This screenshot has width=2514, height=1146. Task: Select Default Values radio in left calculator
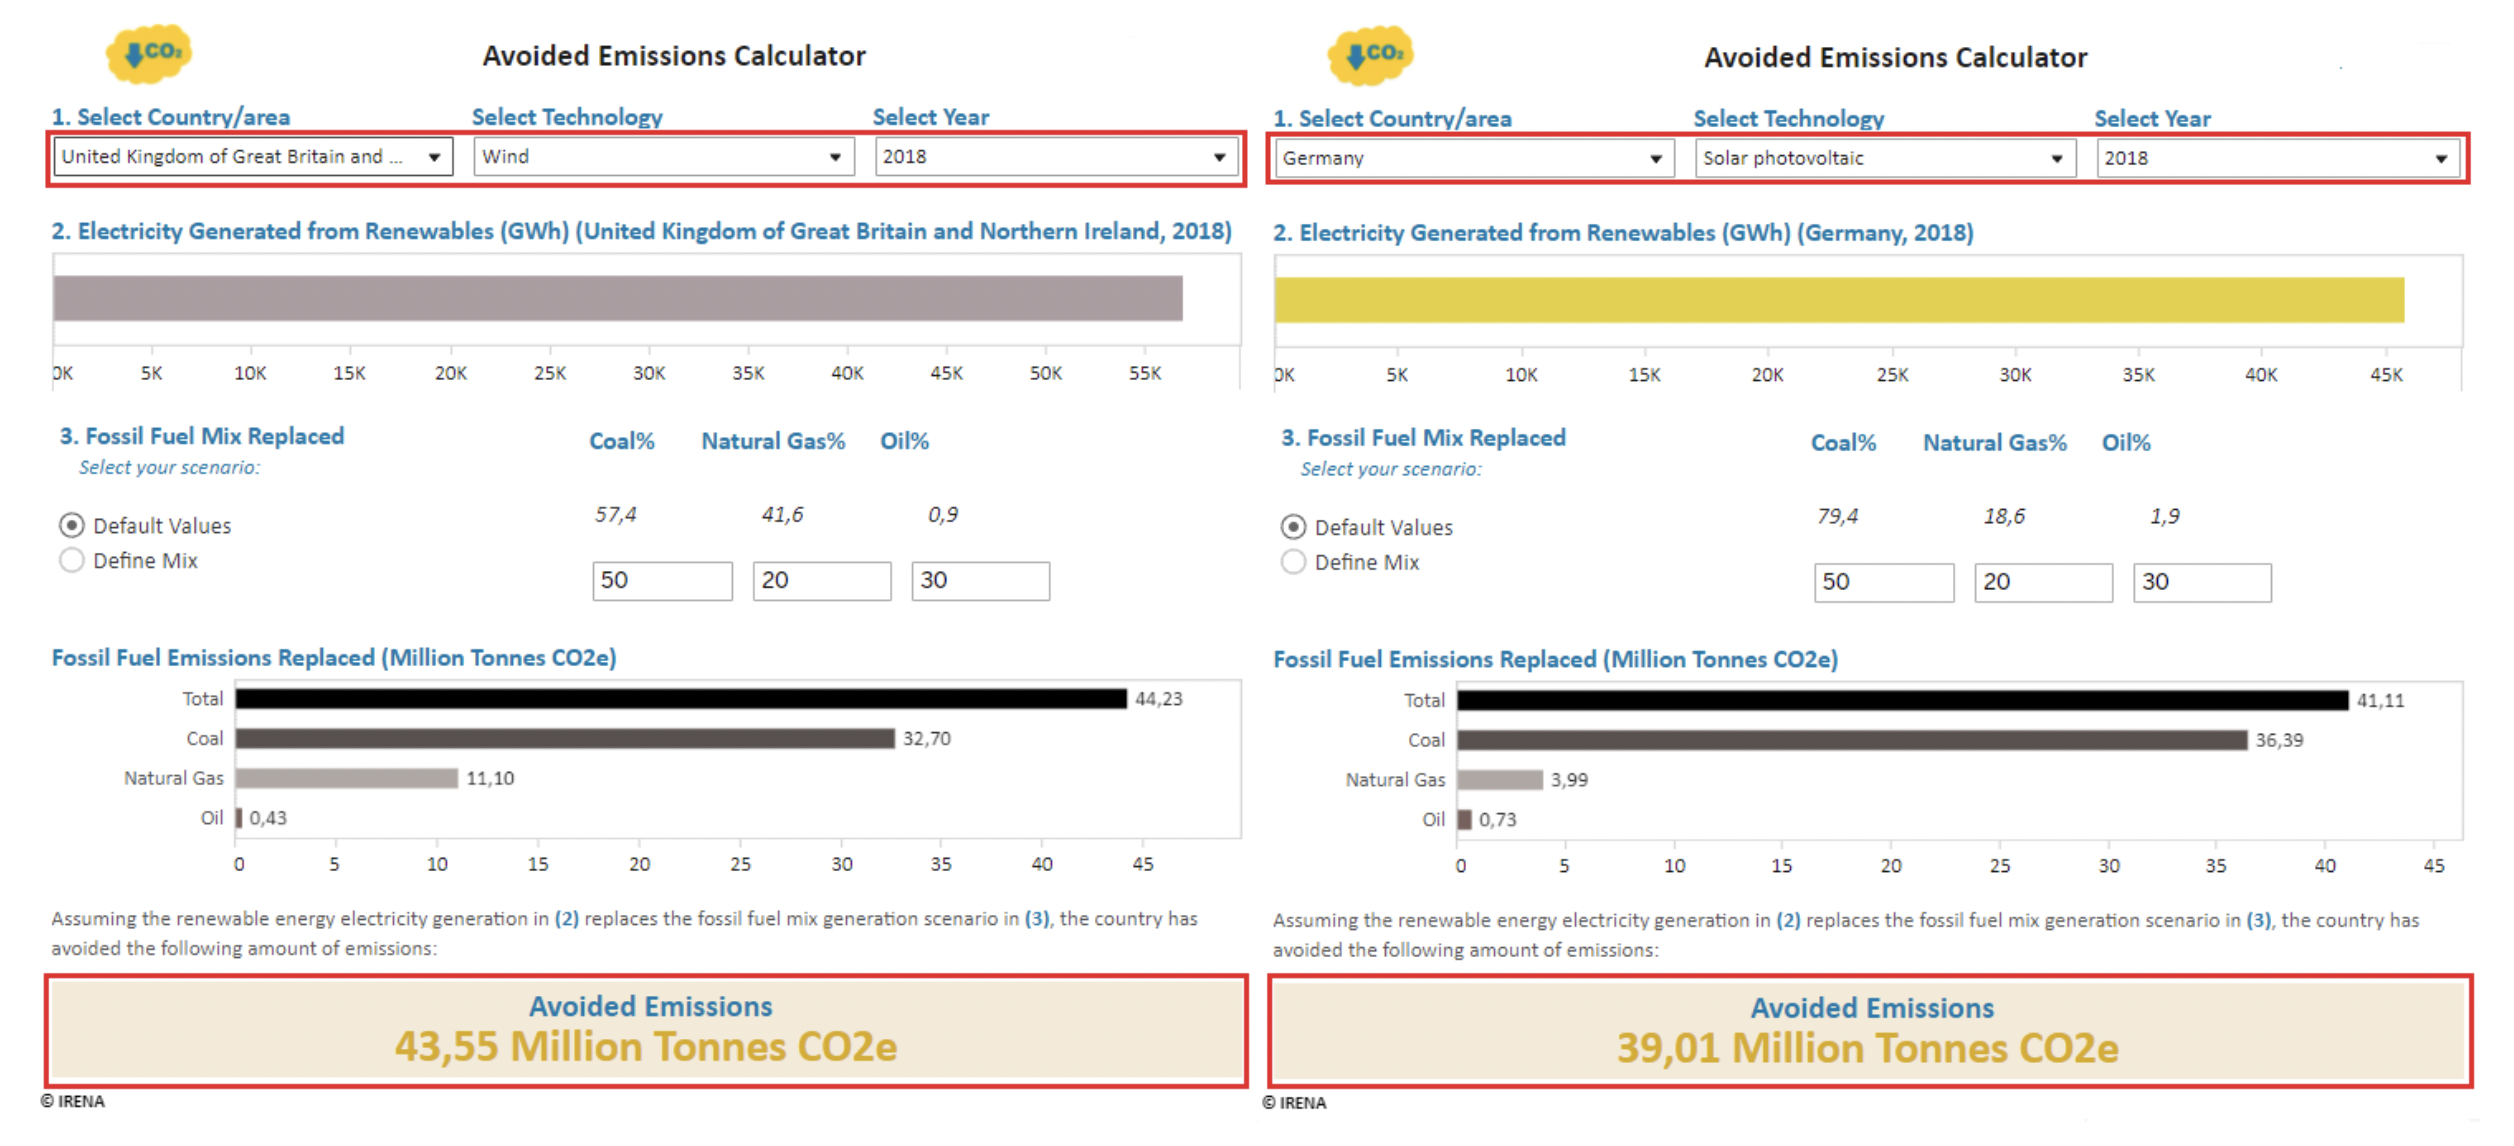tap(72, 525)
